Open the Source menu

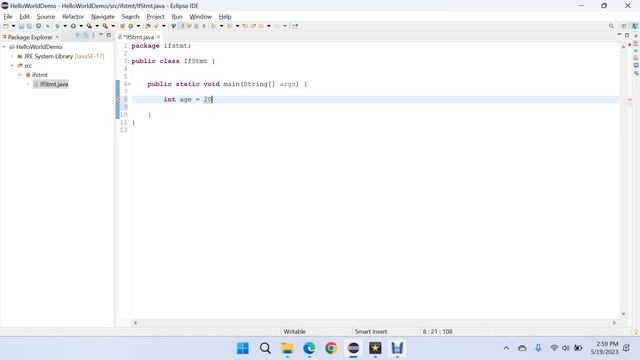click(46, 17)
